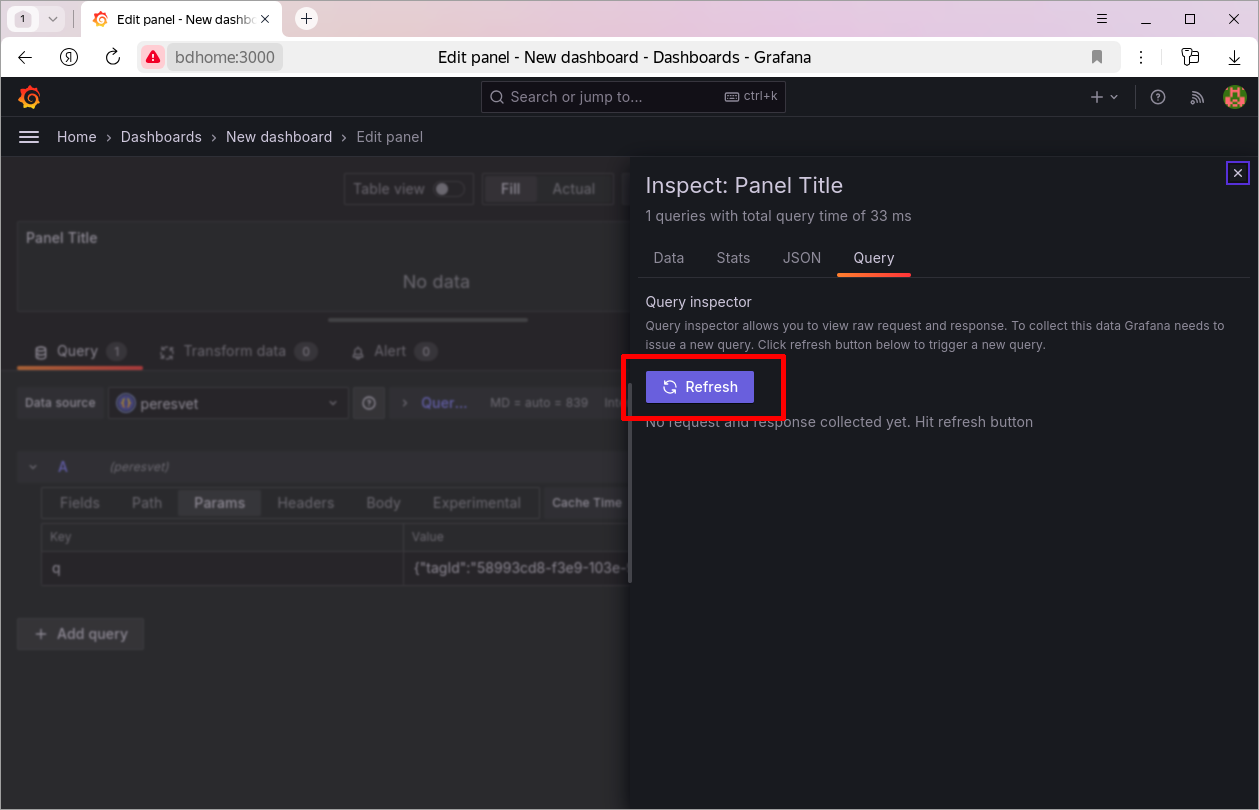Reload the page

[113, 57]
